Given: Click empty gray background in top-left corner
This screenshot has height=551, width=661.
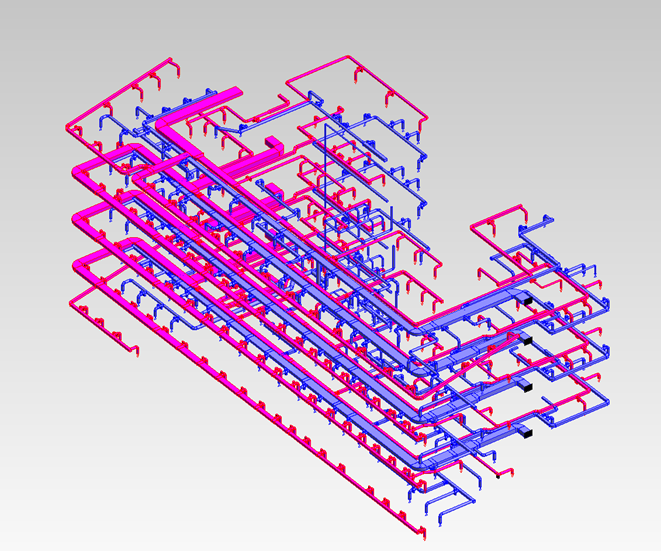Looking at the screenshot, I should click(30, 30).
